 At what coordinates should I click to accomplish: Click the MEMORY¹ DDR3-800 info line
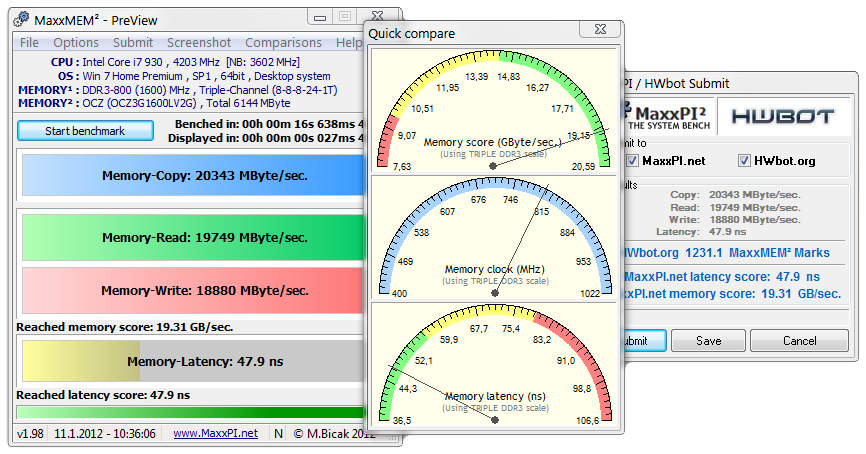click(x=177, y=90)
